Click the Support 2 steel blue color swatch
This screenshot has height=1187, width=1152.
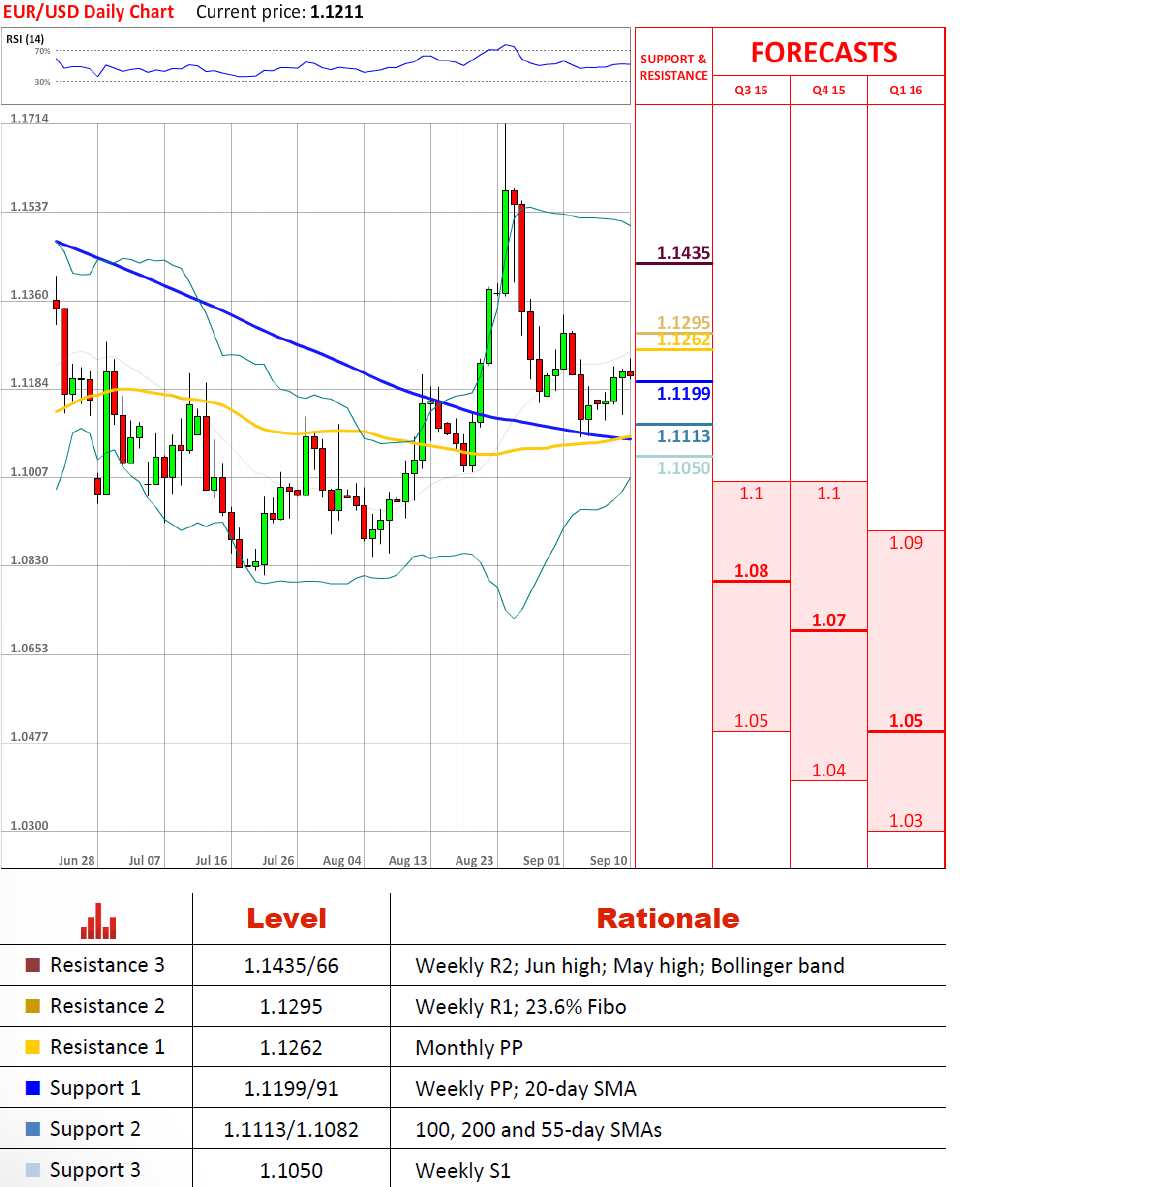(x=33, y=1129)
